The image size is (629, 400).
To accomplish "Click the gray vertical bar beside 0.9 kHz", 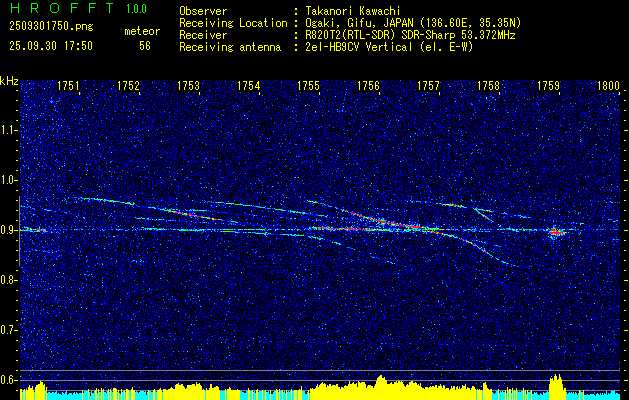I will pyautogui.click(x=19, y=231).
